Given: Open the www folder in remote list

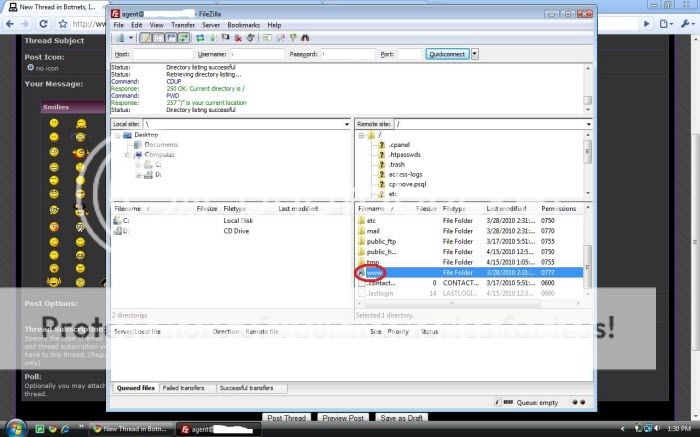Looking at the screenshot, I should [x=375, y=272].
